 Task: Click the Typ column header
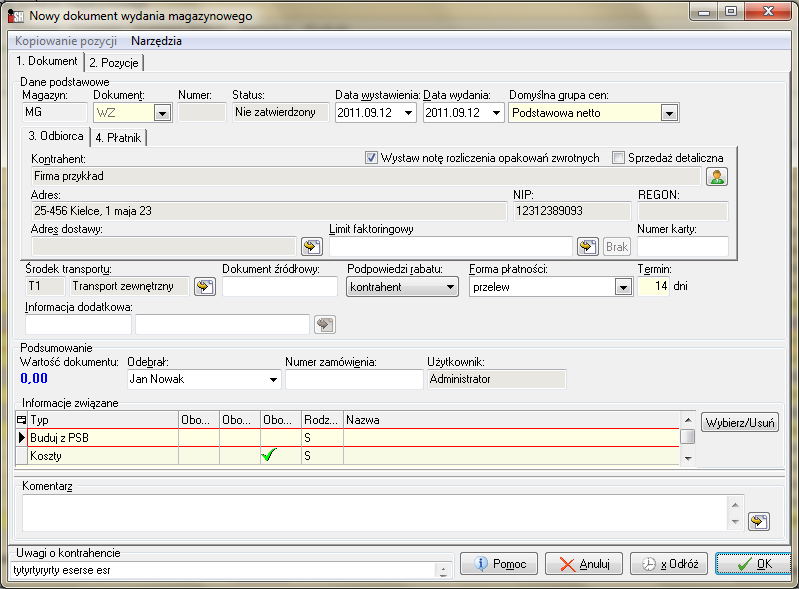tap(102, 420)
